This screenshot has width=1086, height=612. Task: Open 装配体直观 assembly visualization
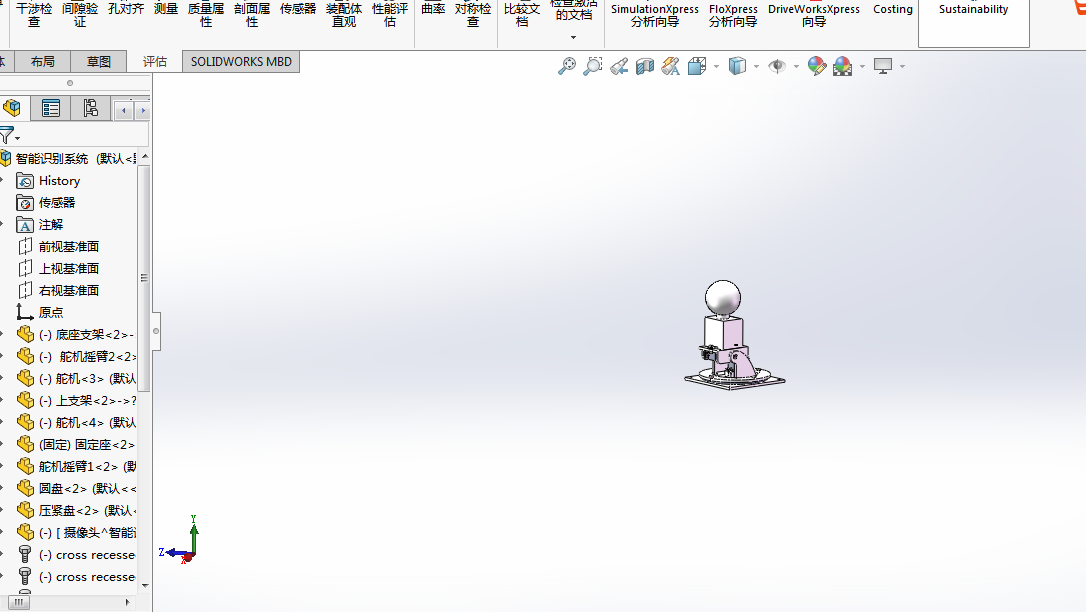[x=344, y=15]
